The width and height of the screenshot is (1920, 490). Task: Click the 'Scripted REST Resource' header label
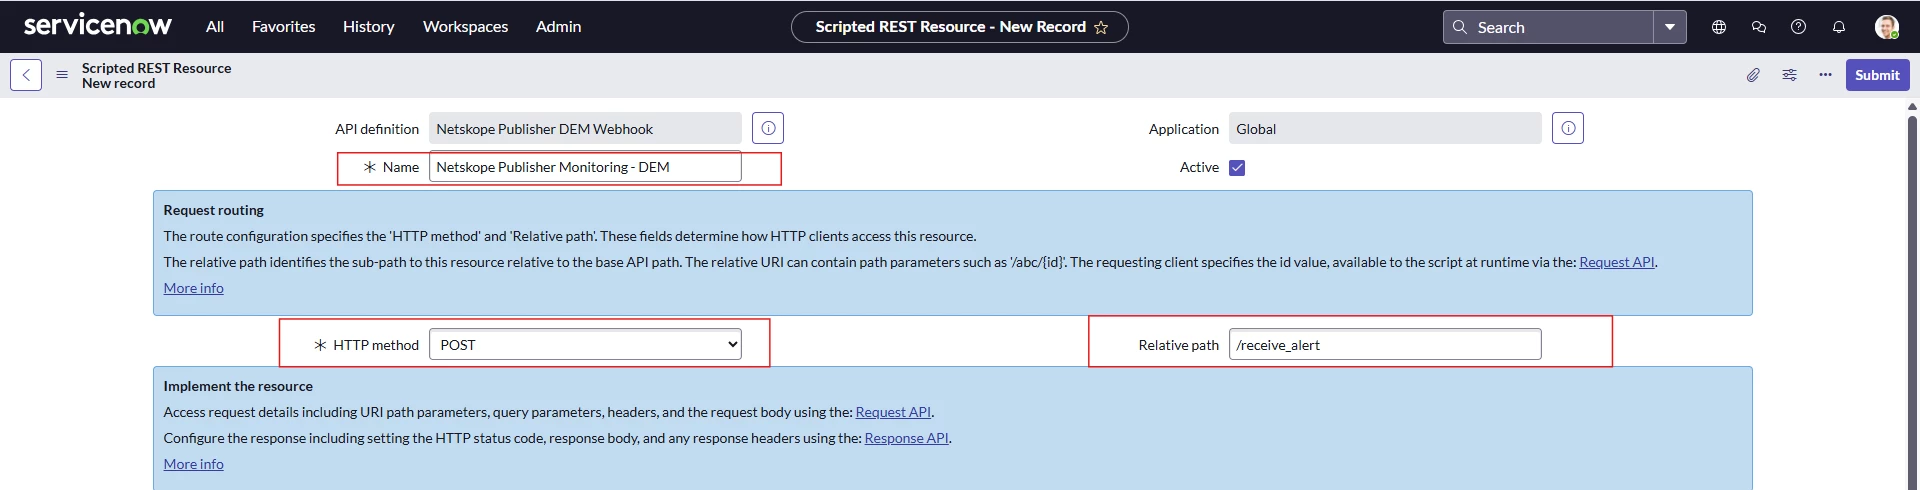[156, 68]
